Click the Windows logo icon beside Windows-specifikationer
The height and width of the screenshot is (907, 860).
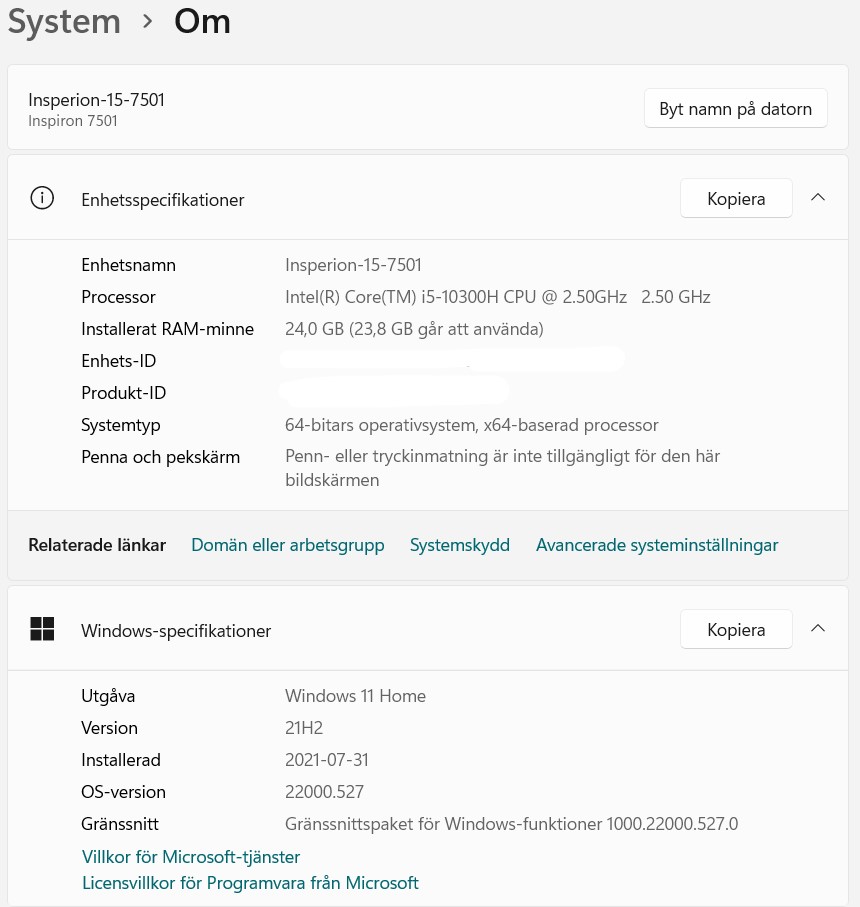(x=42, y=629)
